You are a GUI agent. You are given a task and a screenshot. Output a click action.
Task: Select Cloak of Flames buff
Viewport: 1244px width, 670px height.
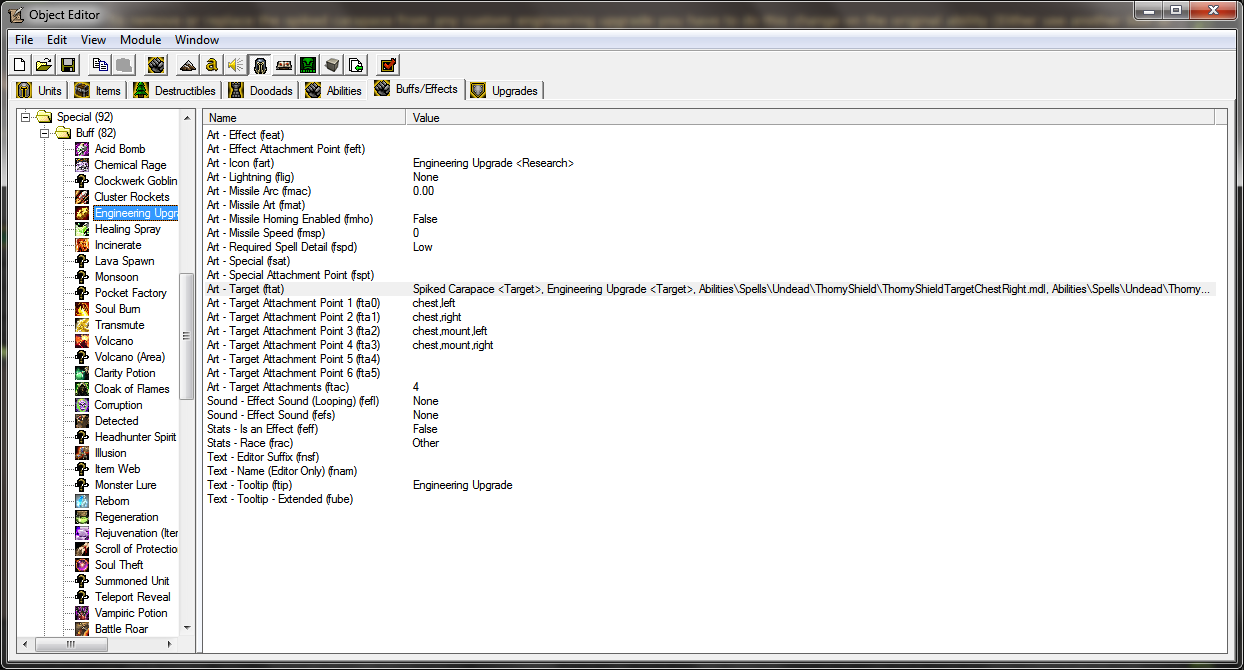pyautogui.click(x=132, y=389)
